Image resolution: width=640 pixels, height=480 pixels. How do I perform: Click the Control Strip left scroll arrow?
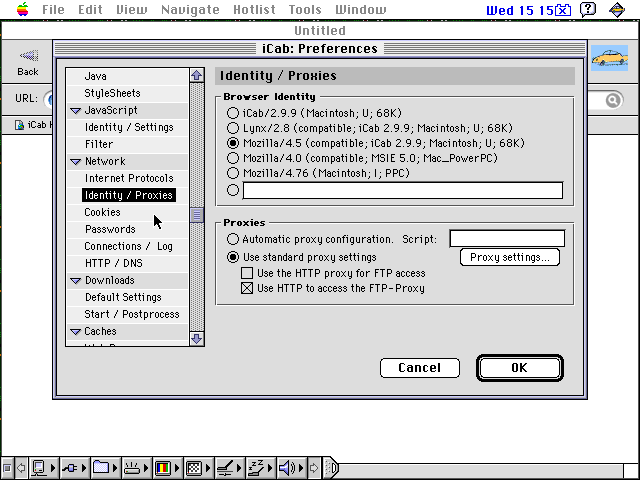(x=21, y=468)
